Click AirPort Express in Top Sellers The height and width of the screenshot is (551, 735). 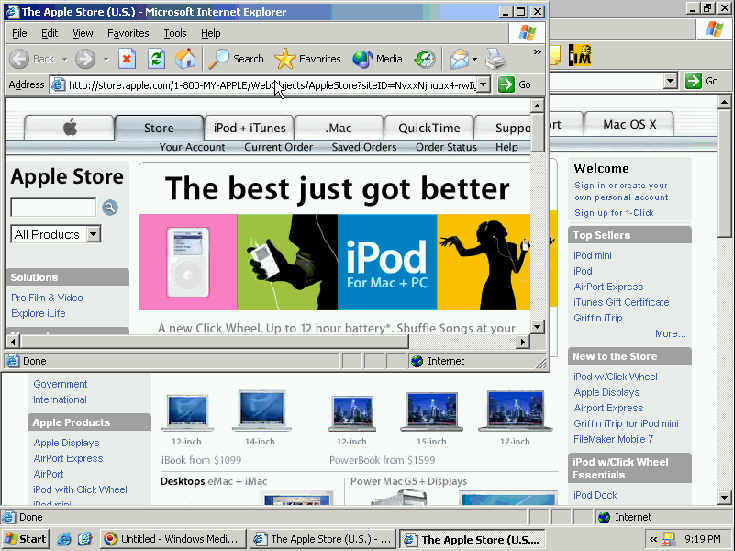(x=608, y=287)
